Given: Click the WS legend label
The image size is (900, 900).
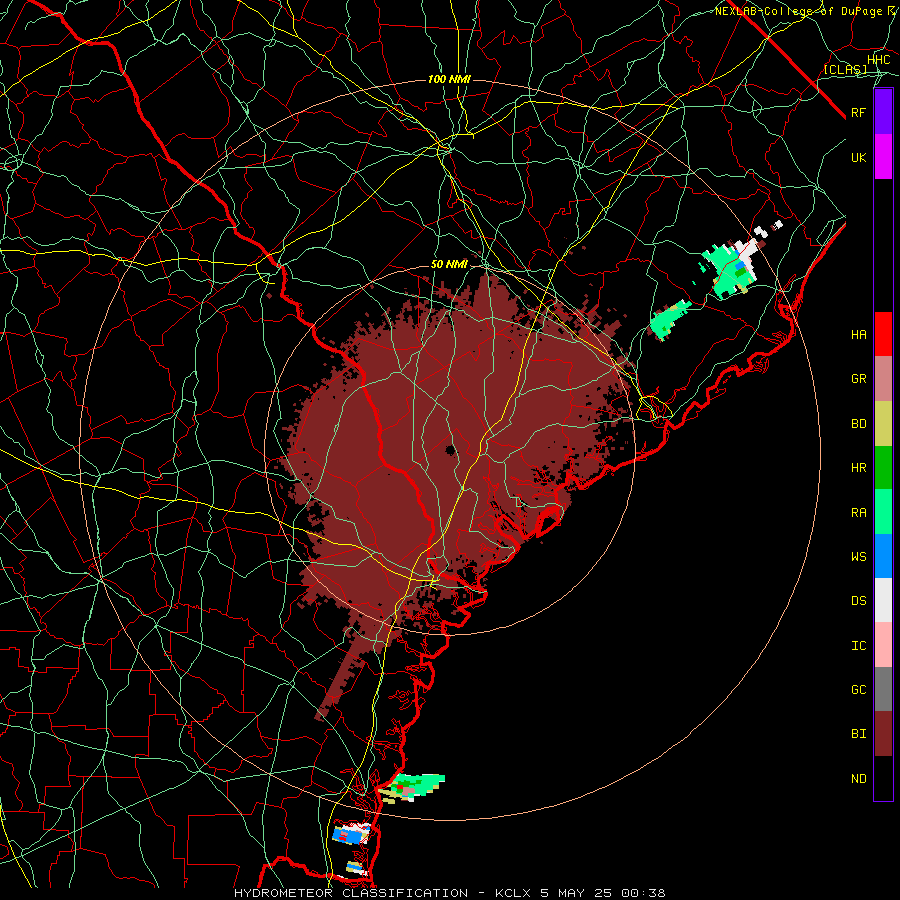Looking at the screenshot, I should (859, 556).
